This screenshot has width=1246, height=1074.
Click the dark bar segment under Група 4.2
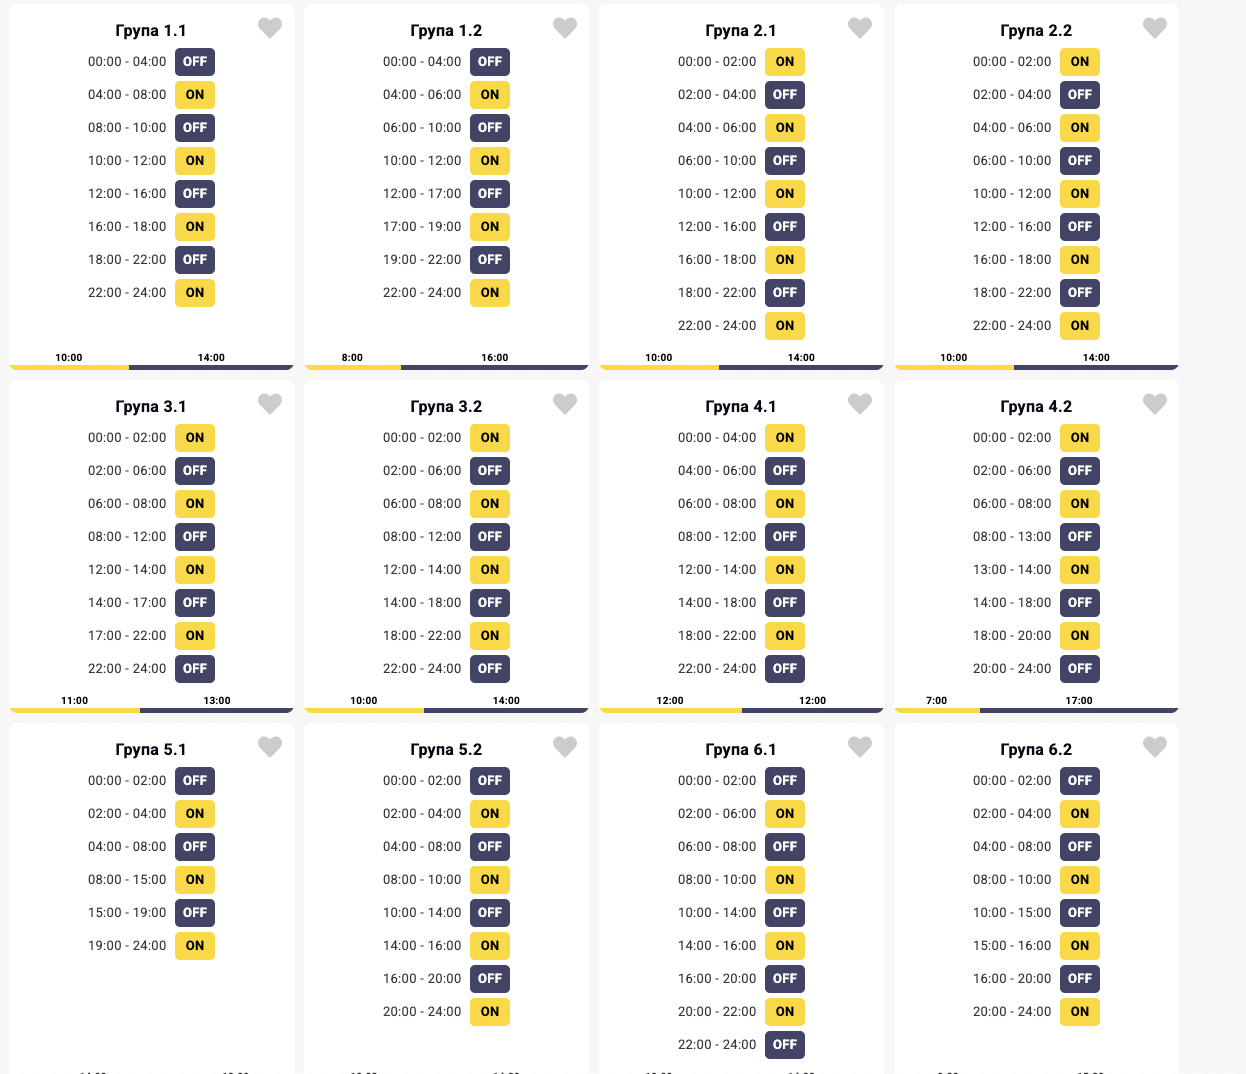1079,710
